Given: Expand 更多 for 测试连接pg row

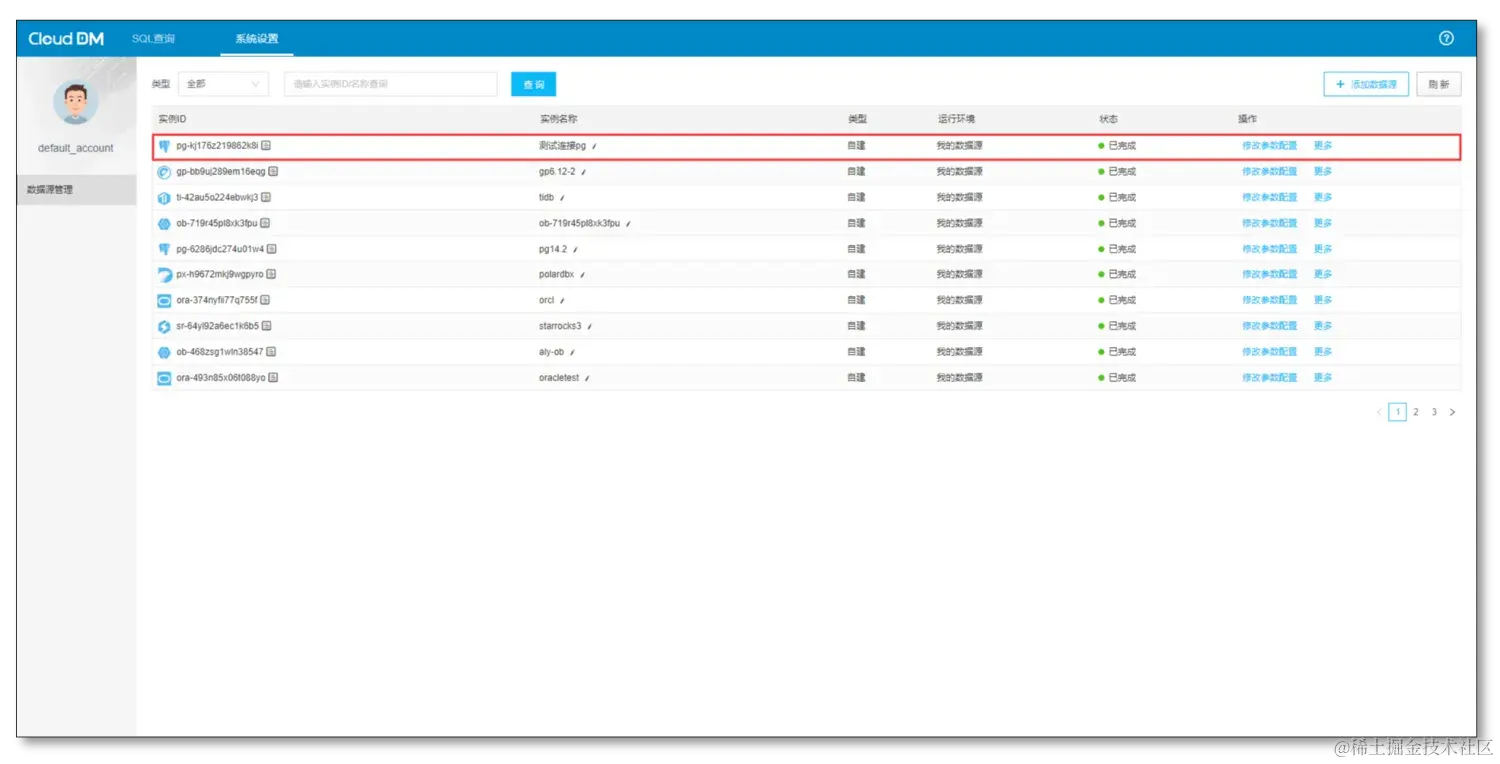Looking at the screenshot, I should tap(1322, 146).
